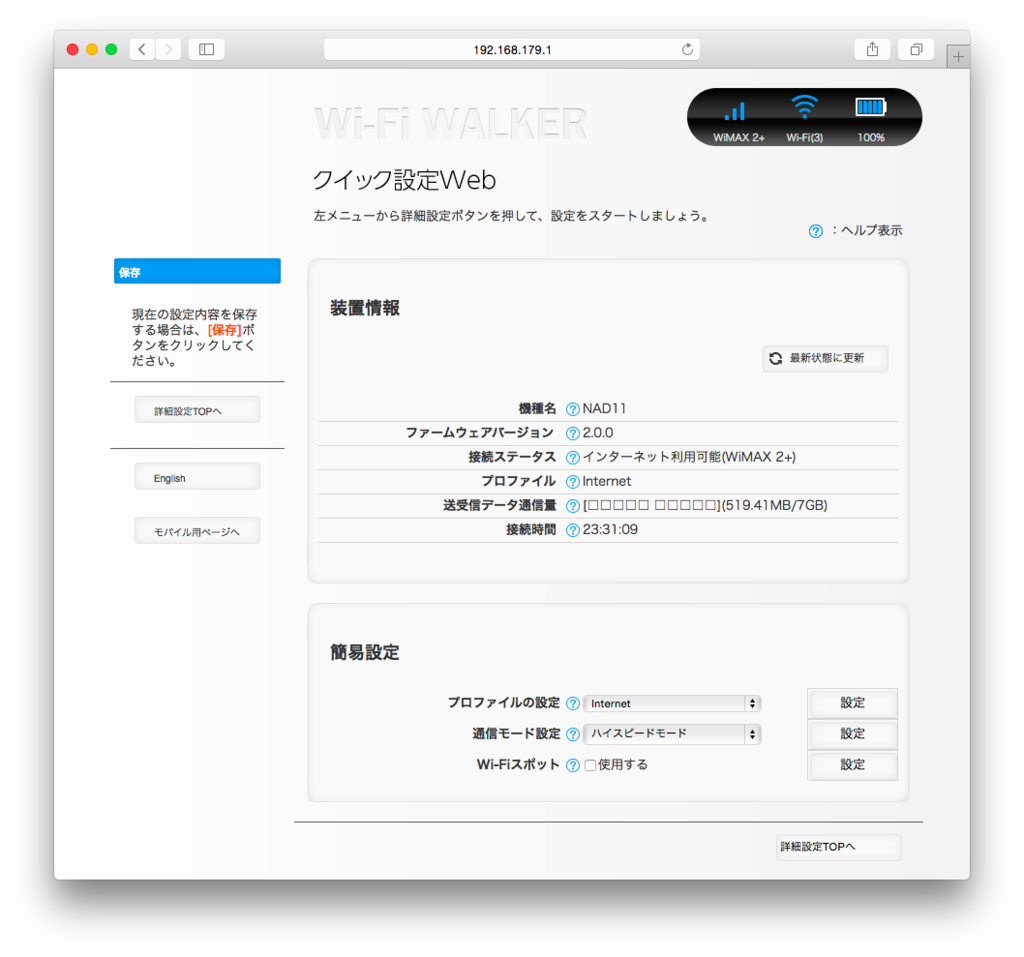Image resolution: width=1024 pixels, height=957 pixels.
Task: Open help icon for 接続時間
Action: click(573, 530)
